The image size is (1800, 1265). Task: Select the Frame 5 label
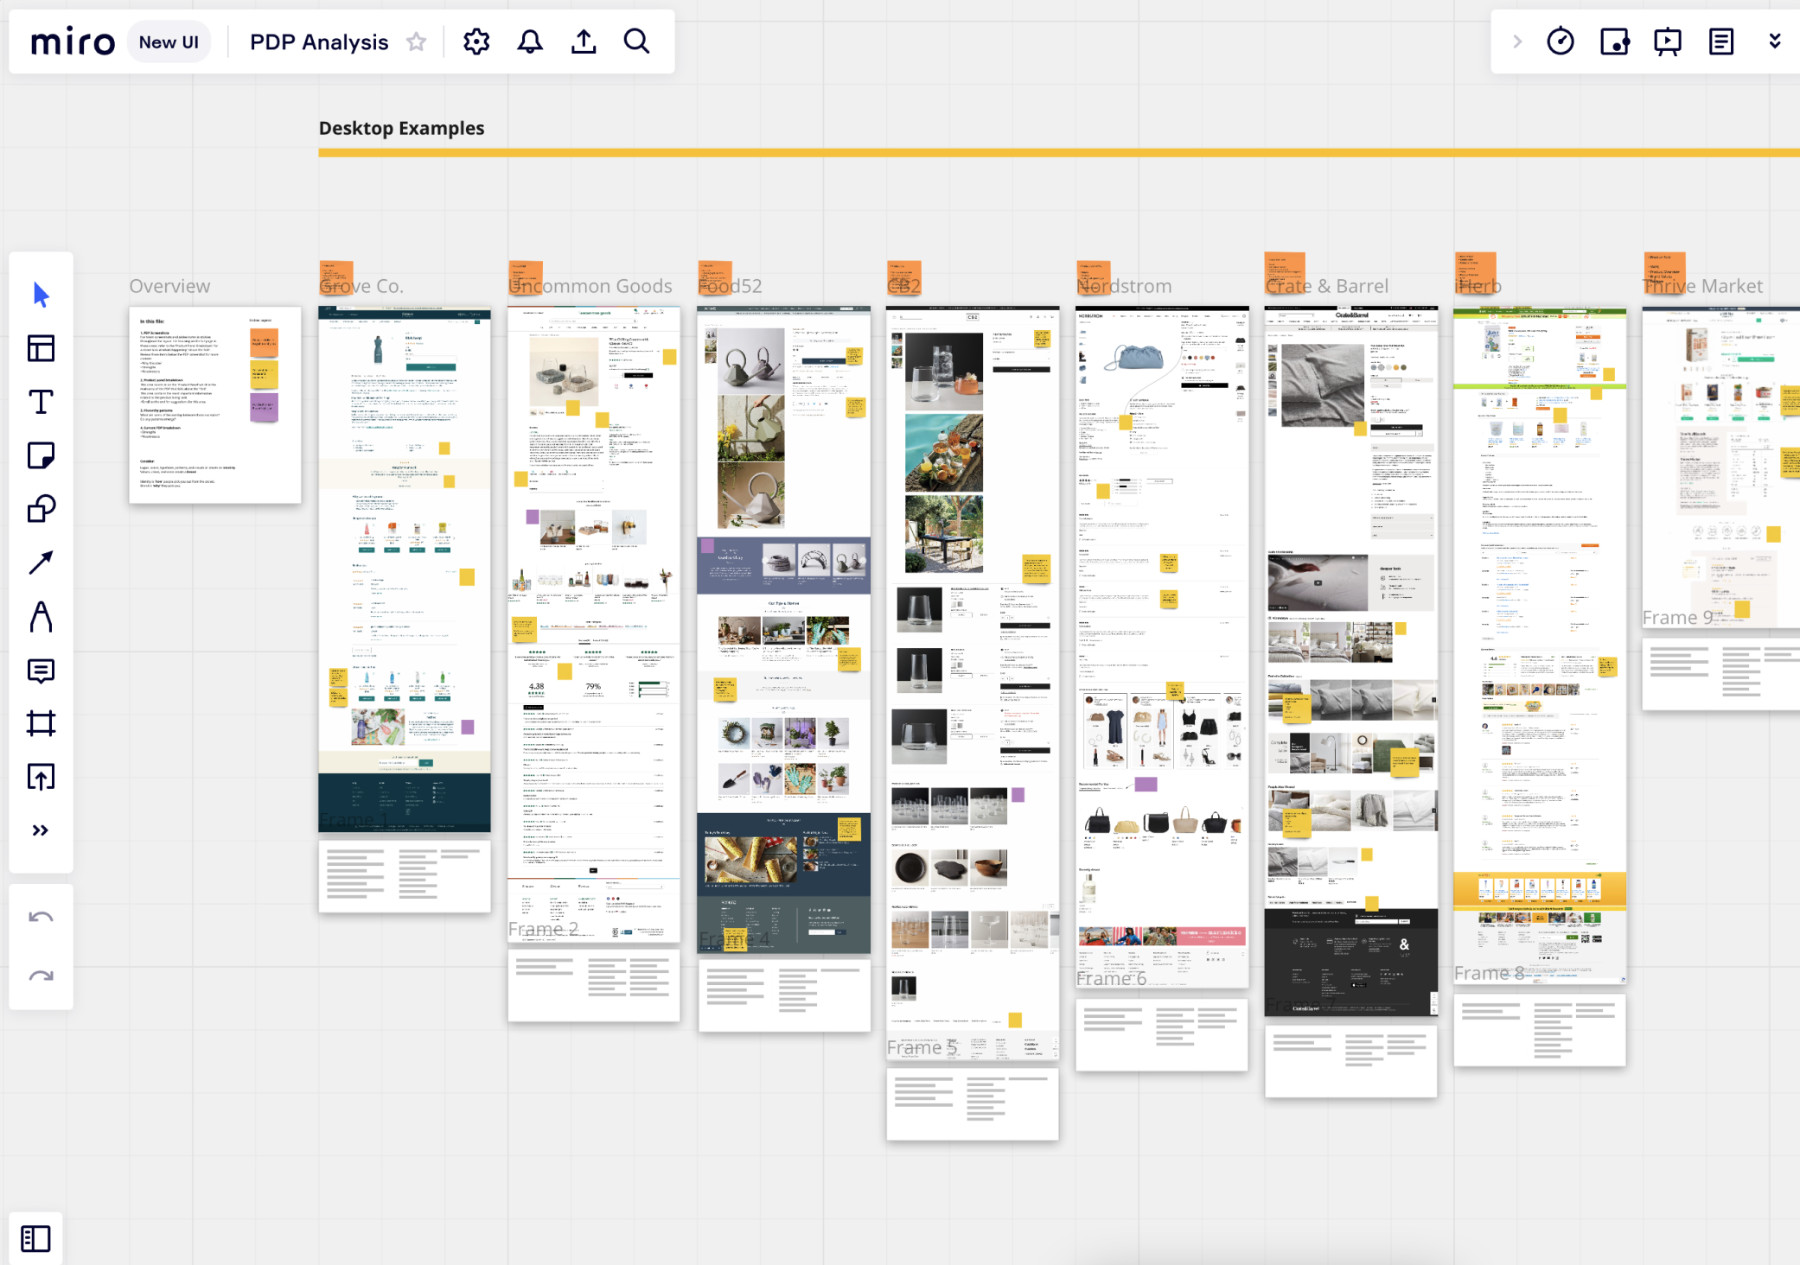coord(922,1047)
